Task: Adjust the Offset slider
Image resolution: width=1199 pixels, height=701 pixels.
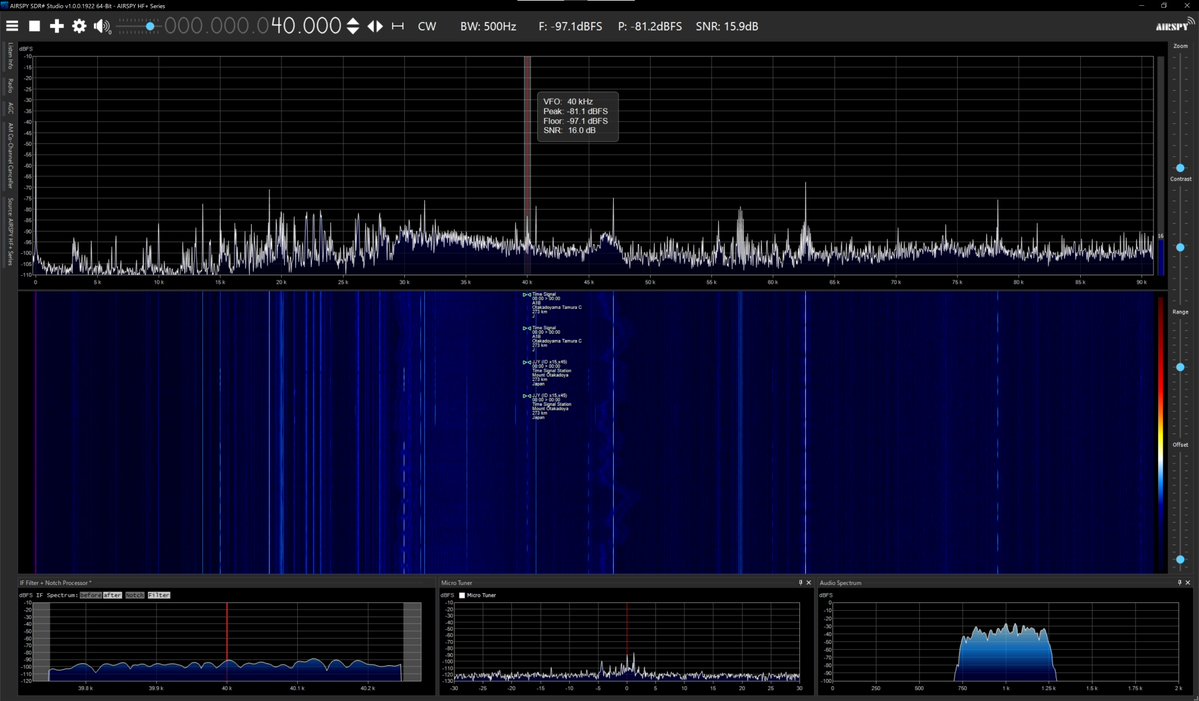Action: (1180, 560)
